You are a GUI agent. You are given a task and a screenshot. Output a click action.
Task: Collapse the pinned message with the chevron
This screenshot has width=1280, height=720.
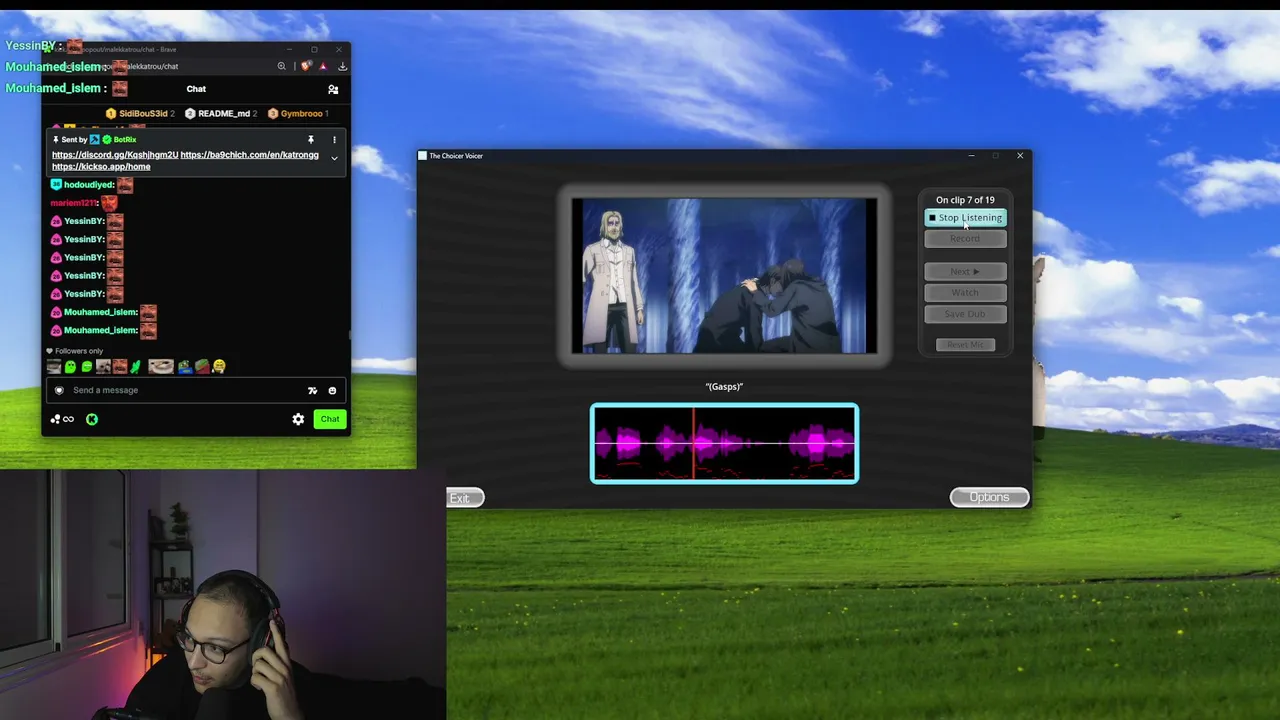click(334, 158)
